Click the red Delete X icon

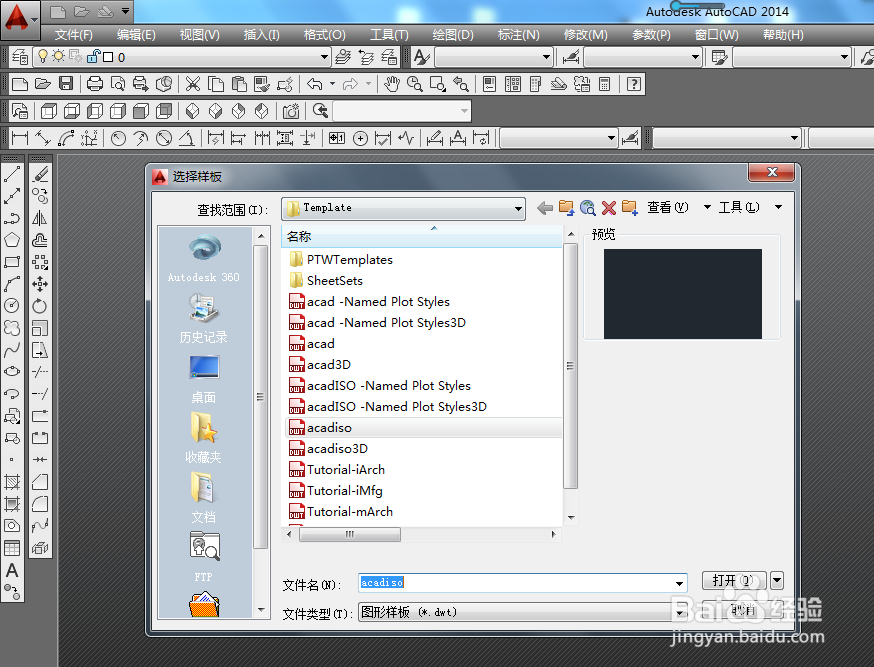[609, 208]
